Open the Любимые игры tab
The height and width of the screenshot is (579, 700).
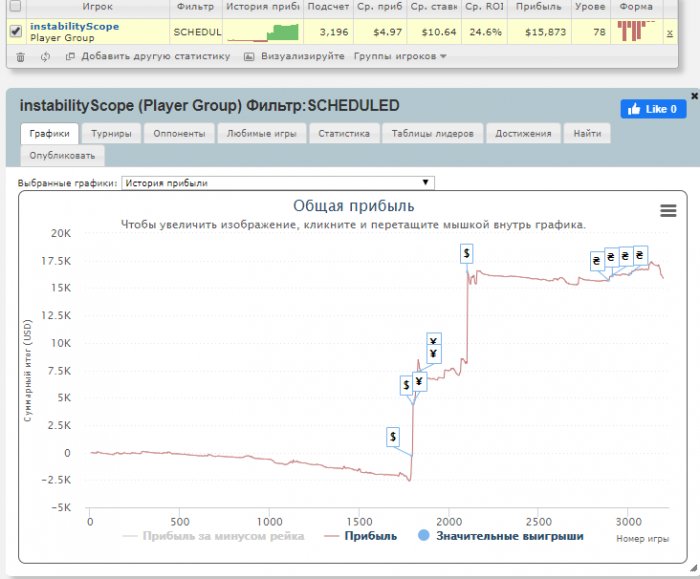coord(262,133)
